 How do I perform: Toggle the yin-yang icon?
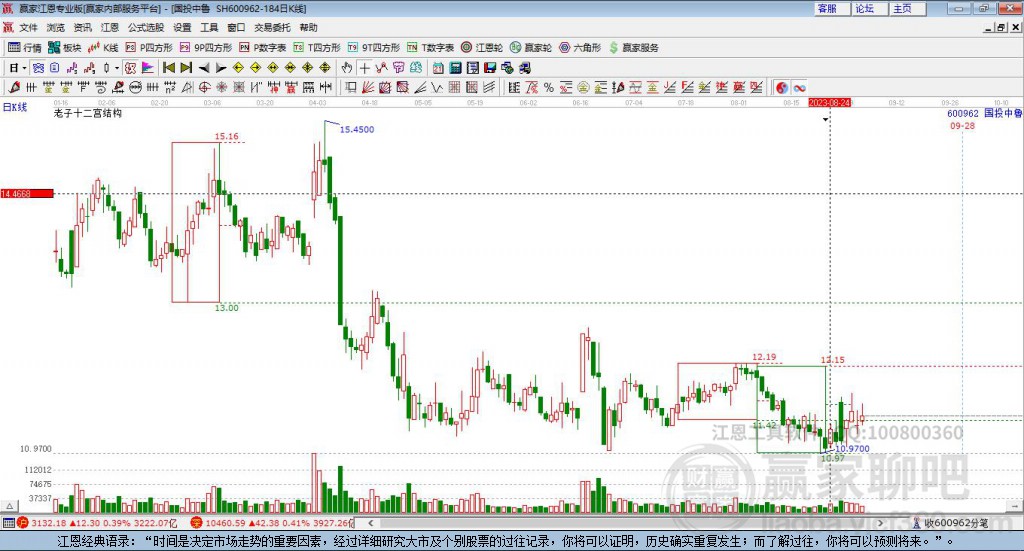pos(782,87)
